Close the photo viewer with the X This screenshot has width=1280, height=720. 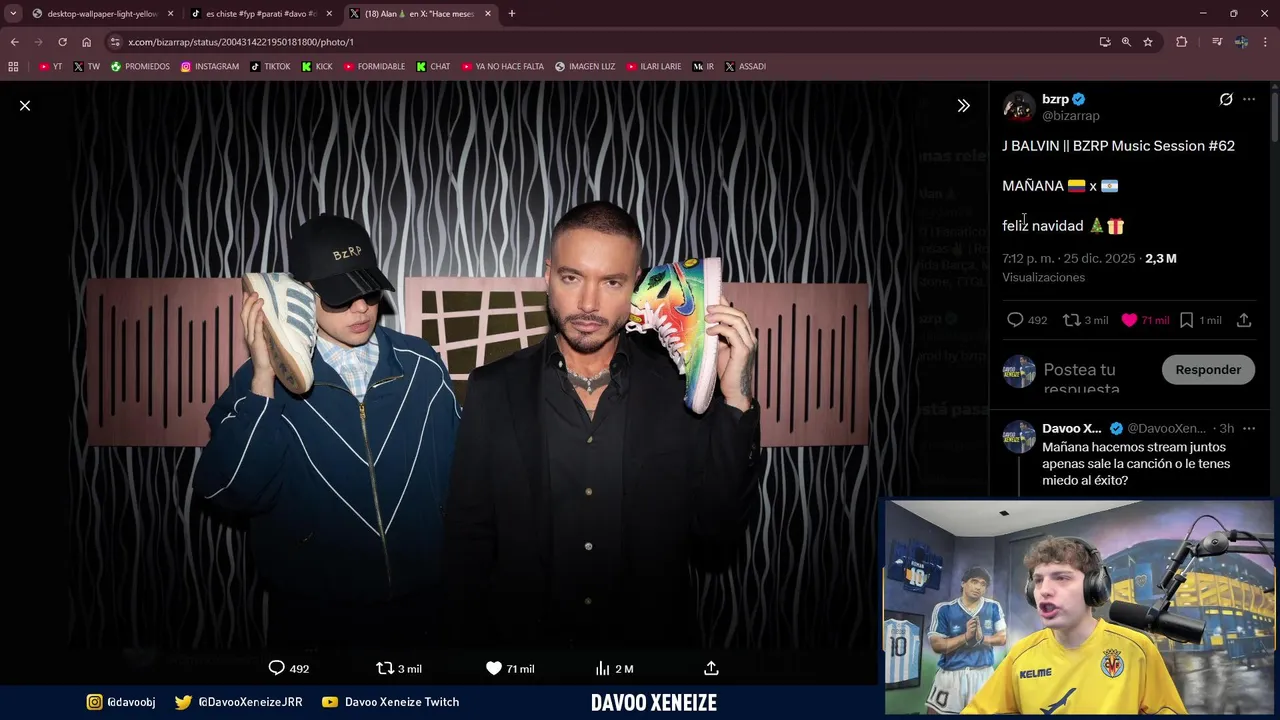tap(25, 105)
